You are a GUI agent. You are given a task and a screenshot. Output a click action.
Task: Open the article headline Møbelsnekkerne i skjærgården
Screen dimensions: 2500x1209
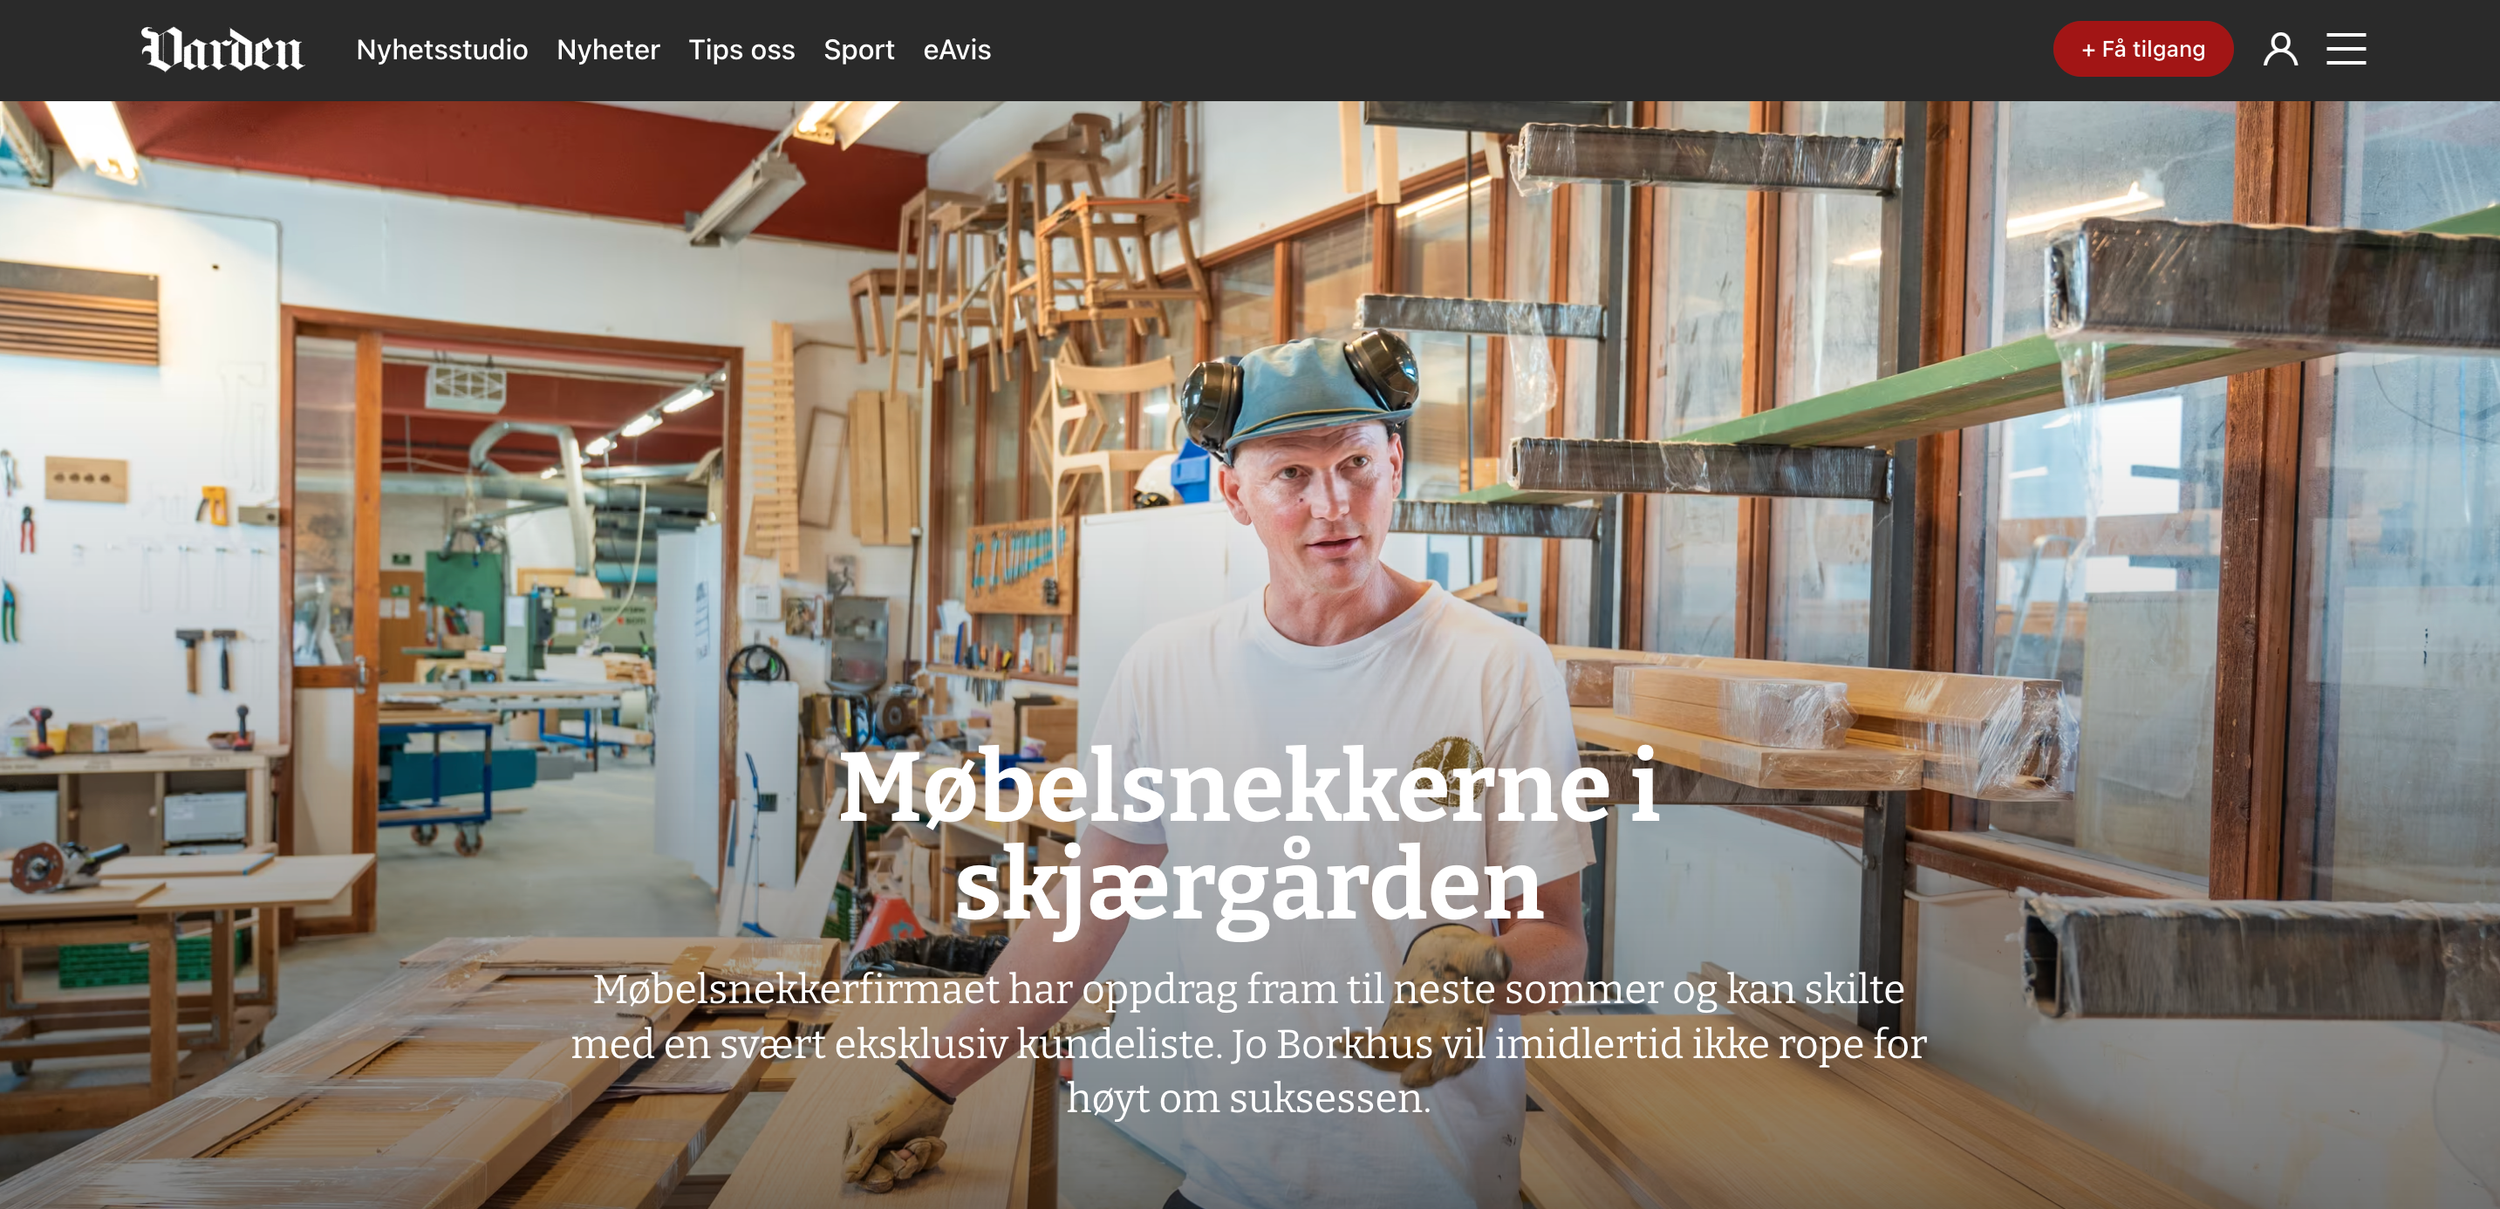1249,836
